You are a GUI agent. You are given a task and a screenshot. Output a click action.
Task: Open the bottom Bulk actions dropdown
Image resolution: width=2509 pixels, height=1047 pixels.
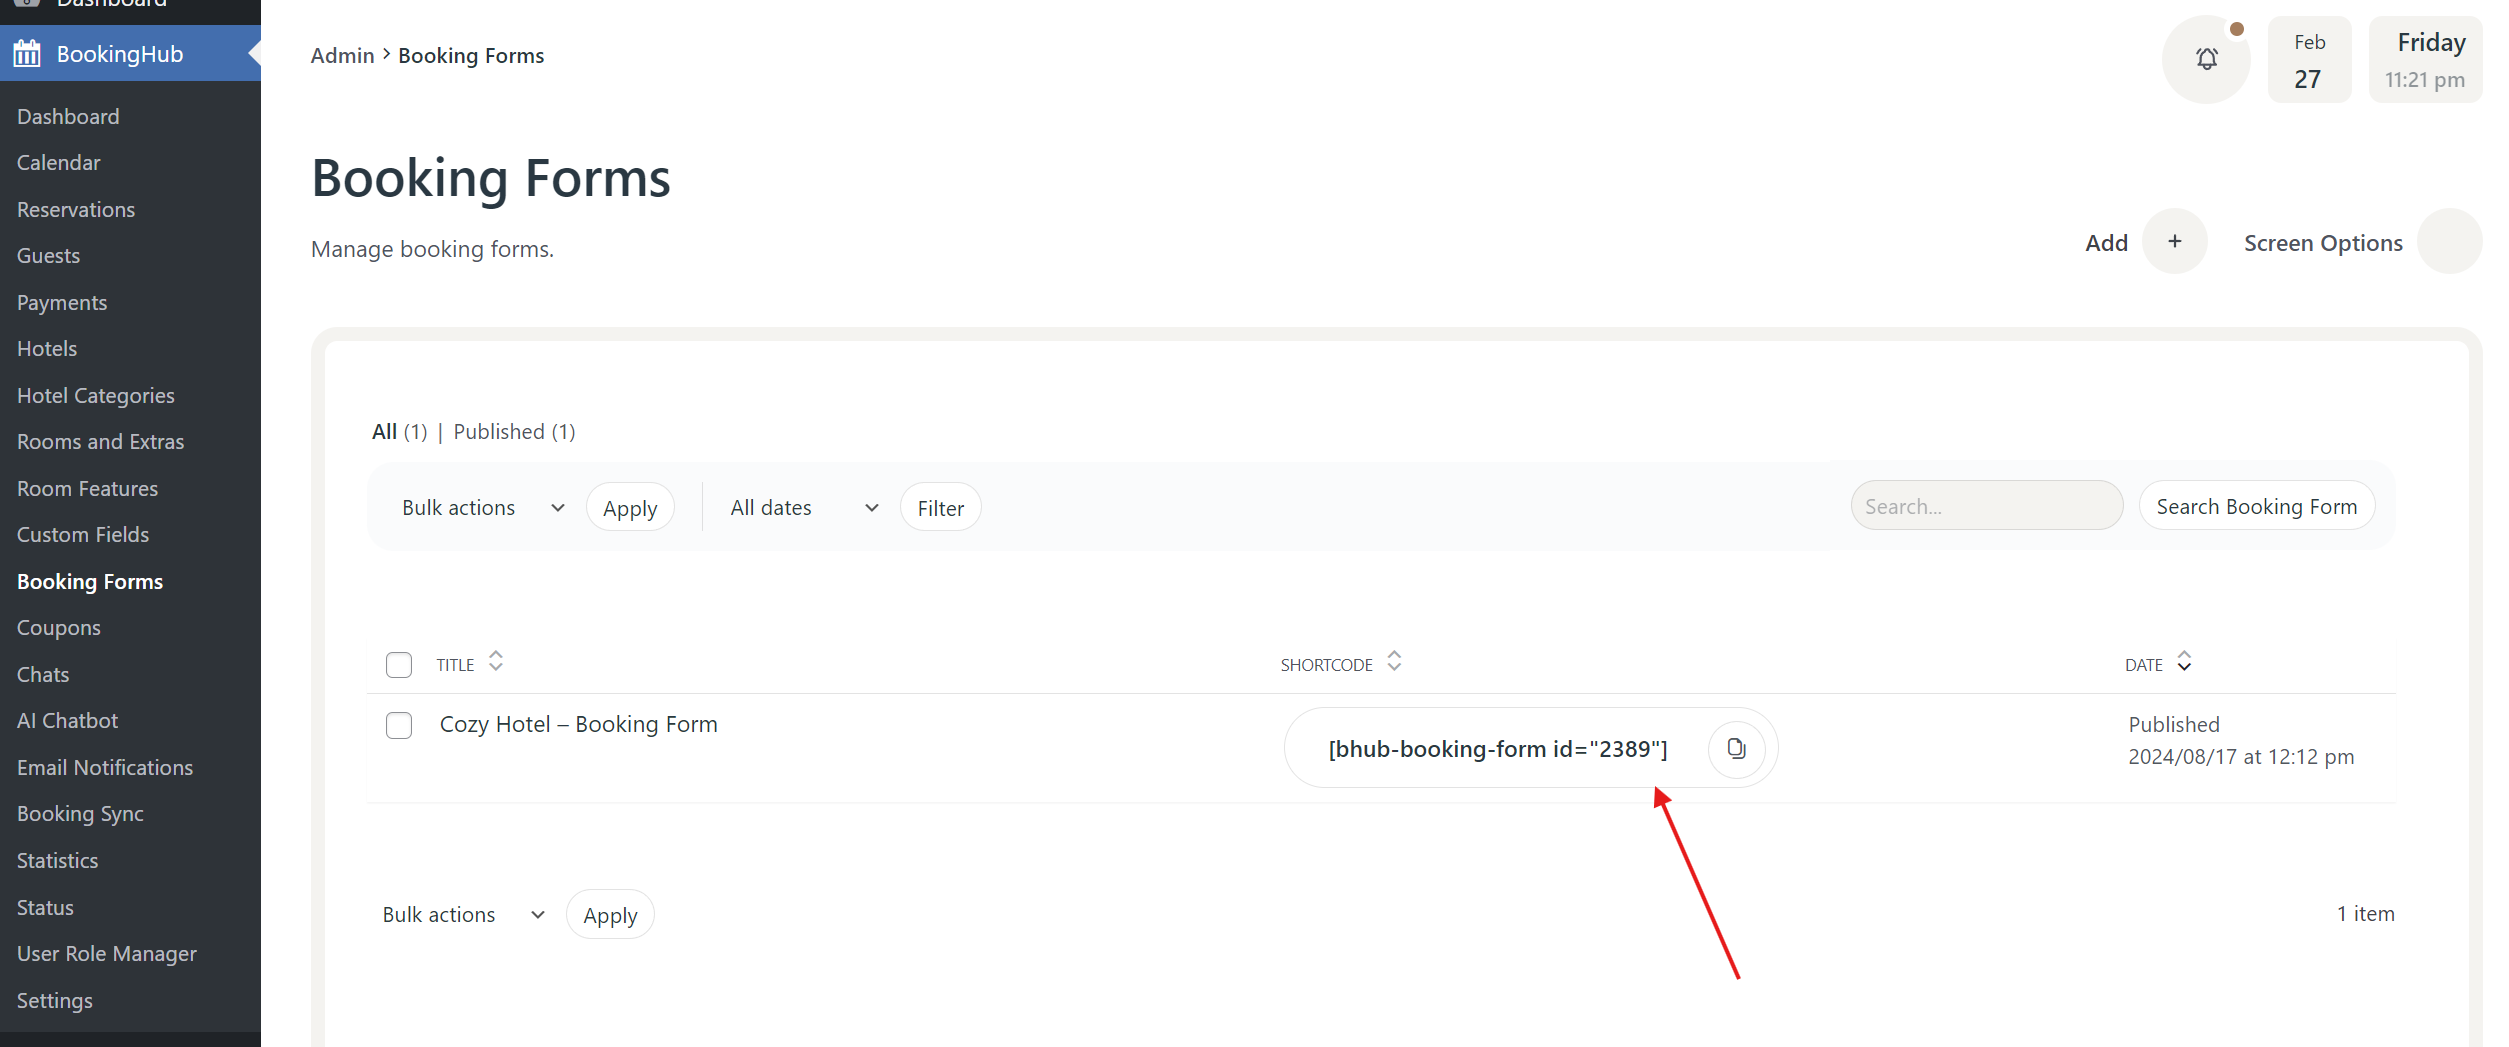pos(463,915)
